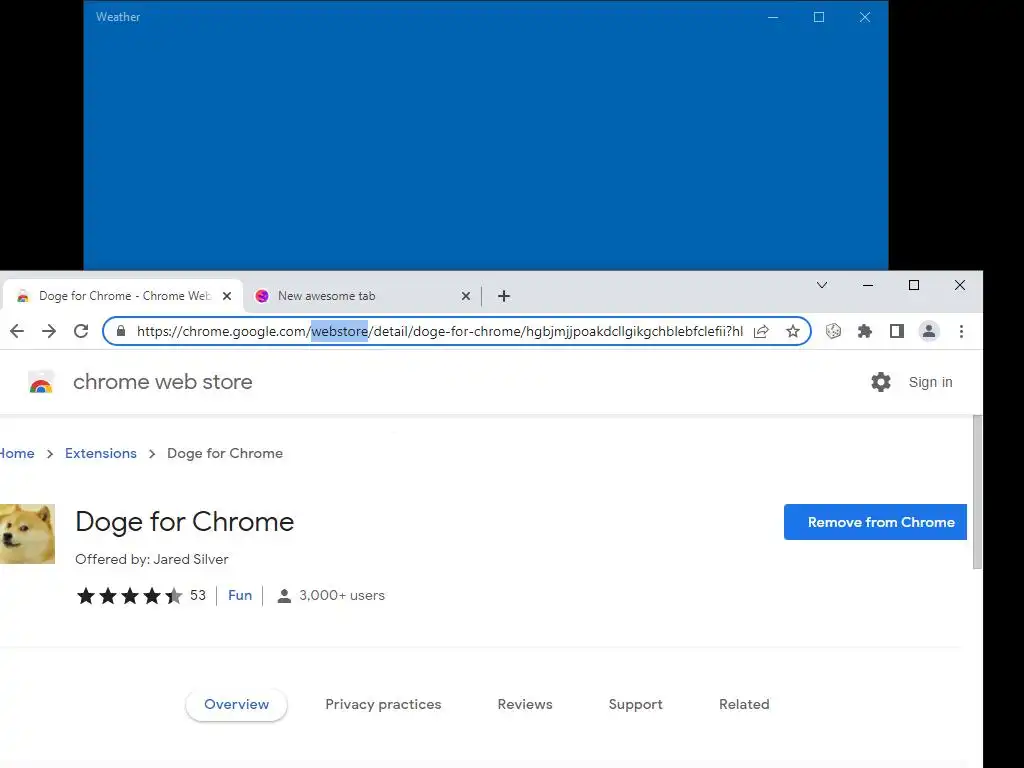Minimize the Weather window

[x=773, y=17]
